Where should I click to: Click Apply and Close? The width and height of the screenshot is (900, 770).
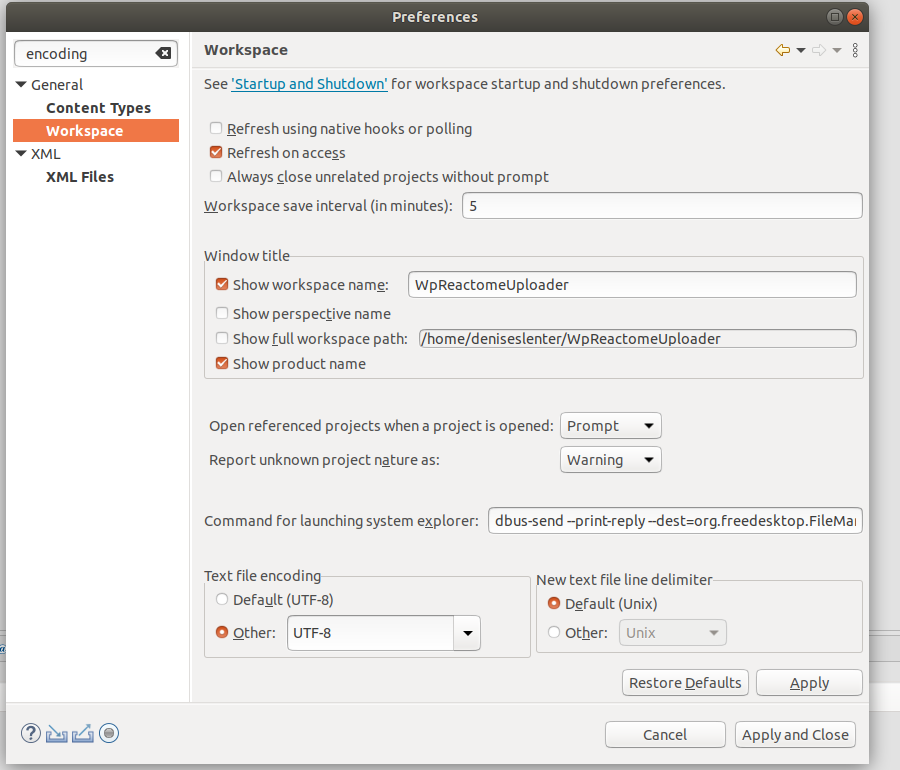(796, 734)
